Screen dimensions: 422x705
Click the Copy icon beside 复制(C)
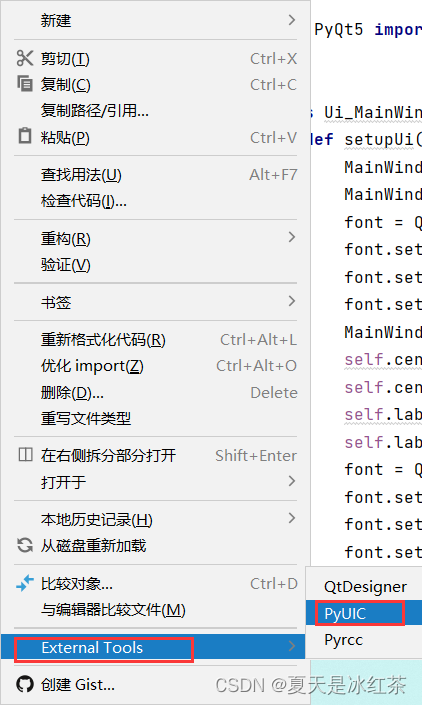25,84
